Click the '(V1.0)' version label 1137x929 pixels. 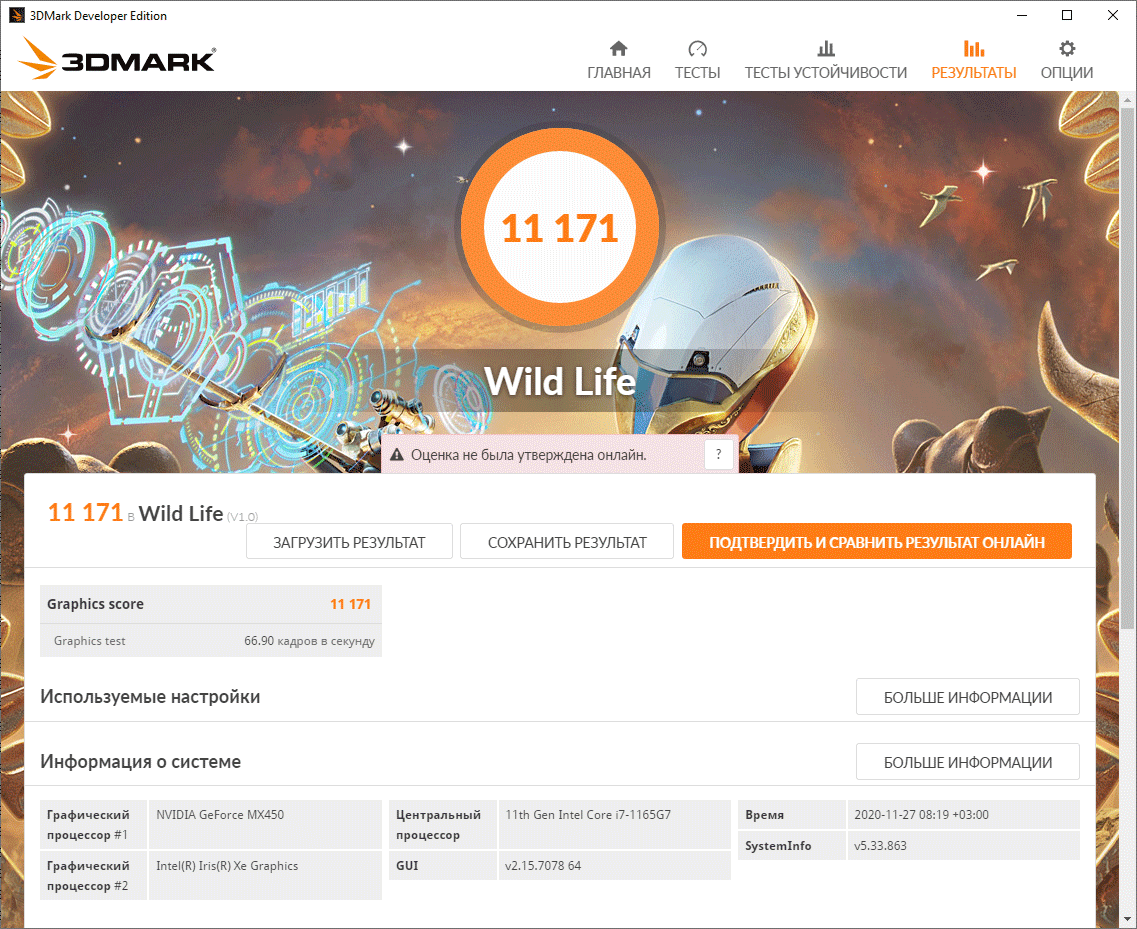tap(242, 517)
